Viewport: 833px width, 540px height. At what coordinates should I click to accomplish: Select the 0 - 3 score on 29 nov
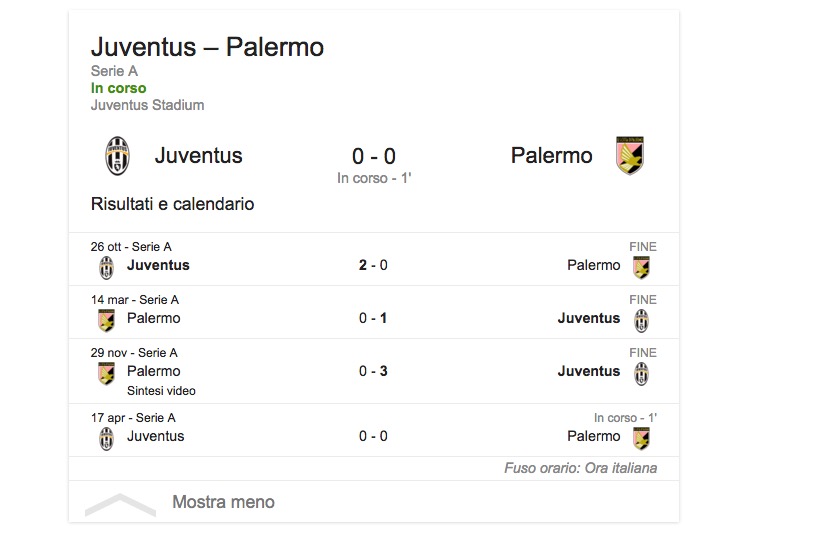(x=373, y=371)
